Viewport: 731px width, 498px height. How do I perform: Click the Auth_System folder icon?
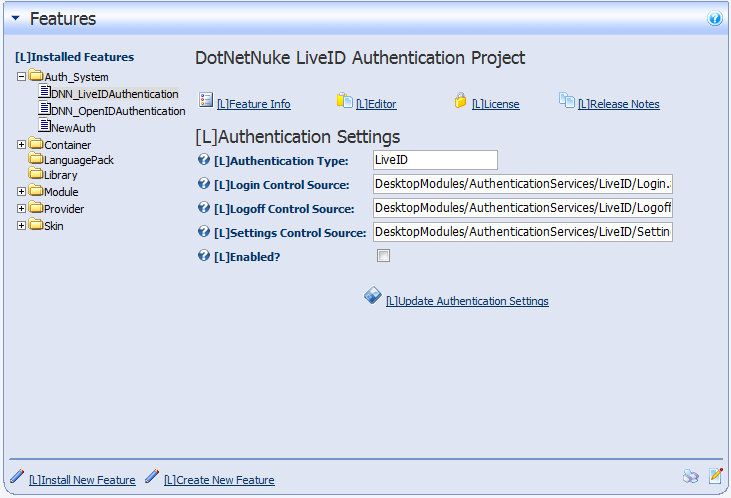[x=35, y=75]
